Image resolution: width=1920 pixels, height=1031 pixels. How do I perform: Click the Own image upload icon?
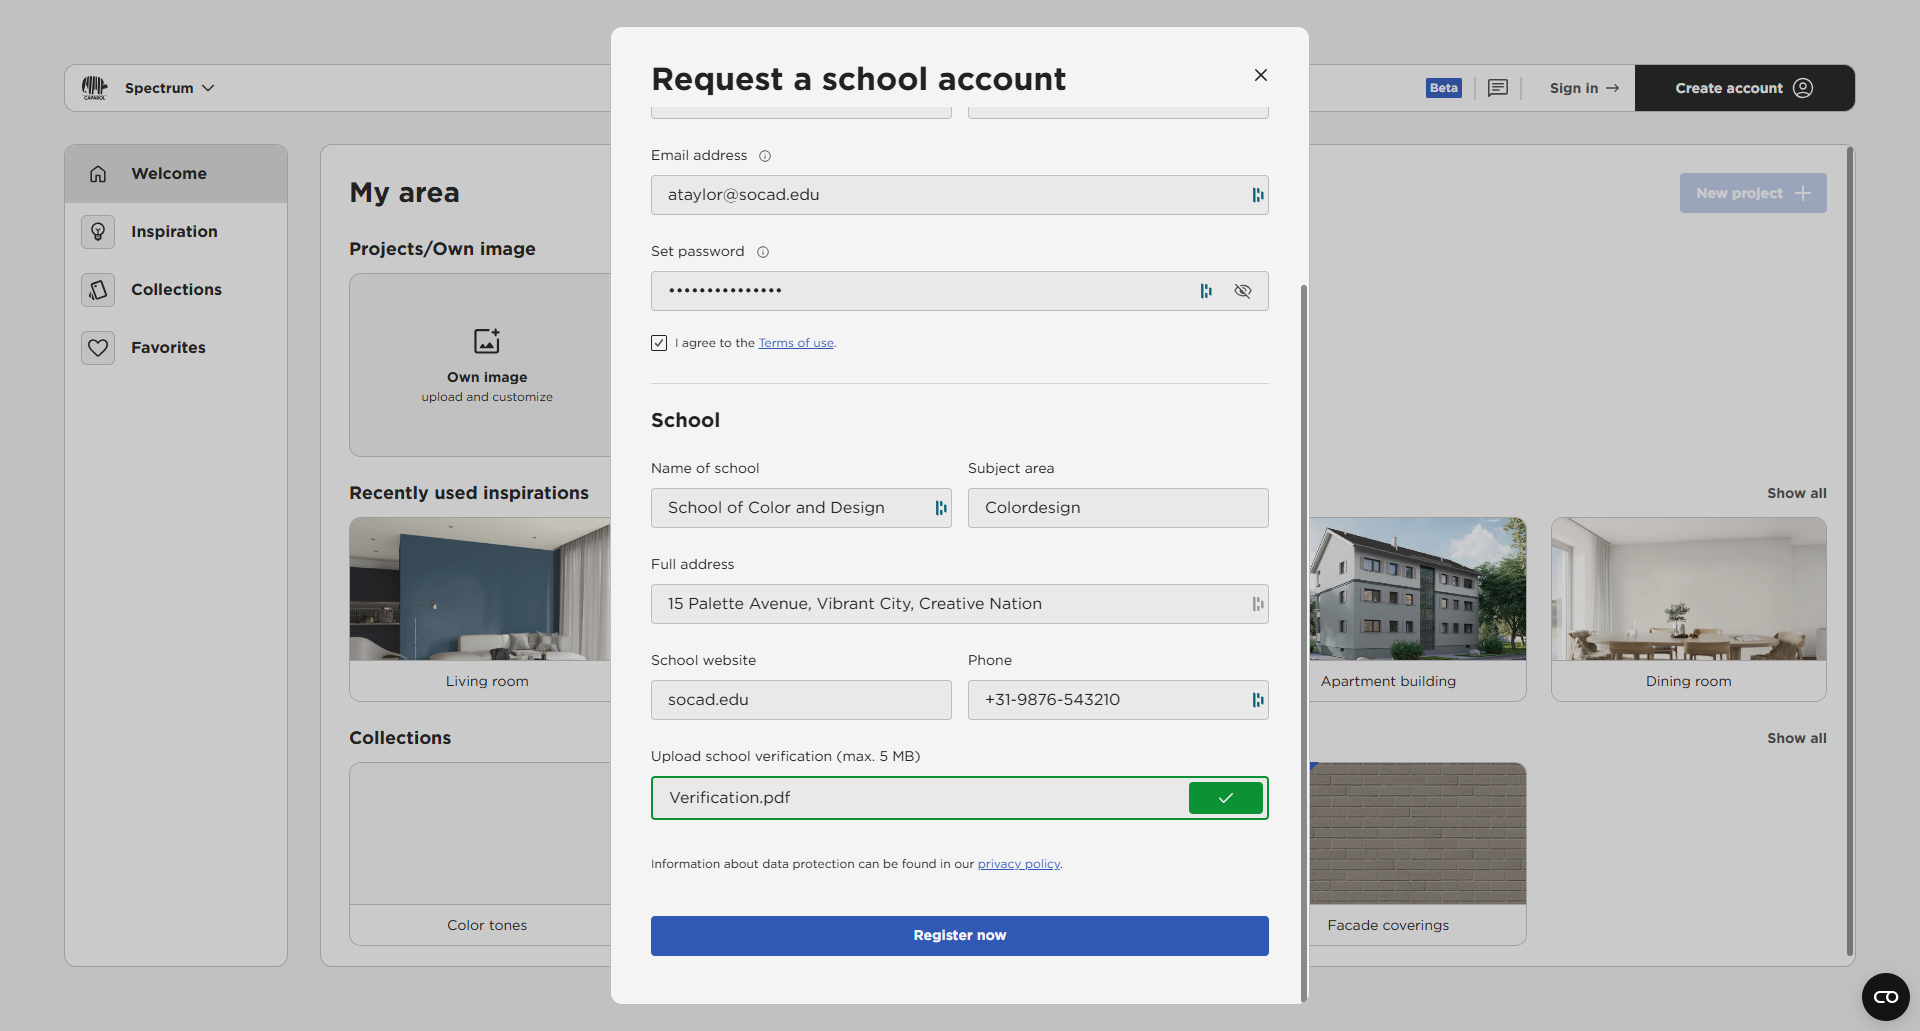tap(487, 340)
